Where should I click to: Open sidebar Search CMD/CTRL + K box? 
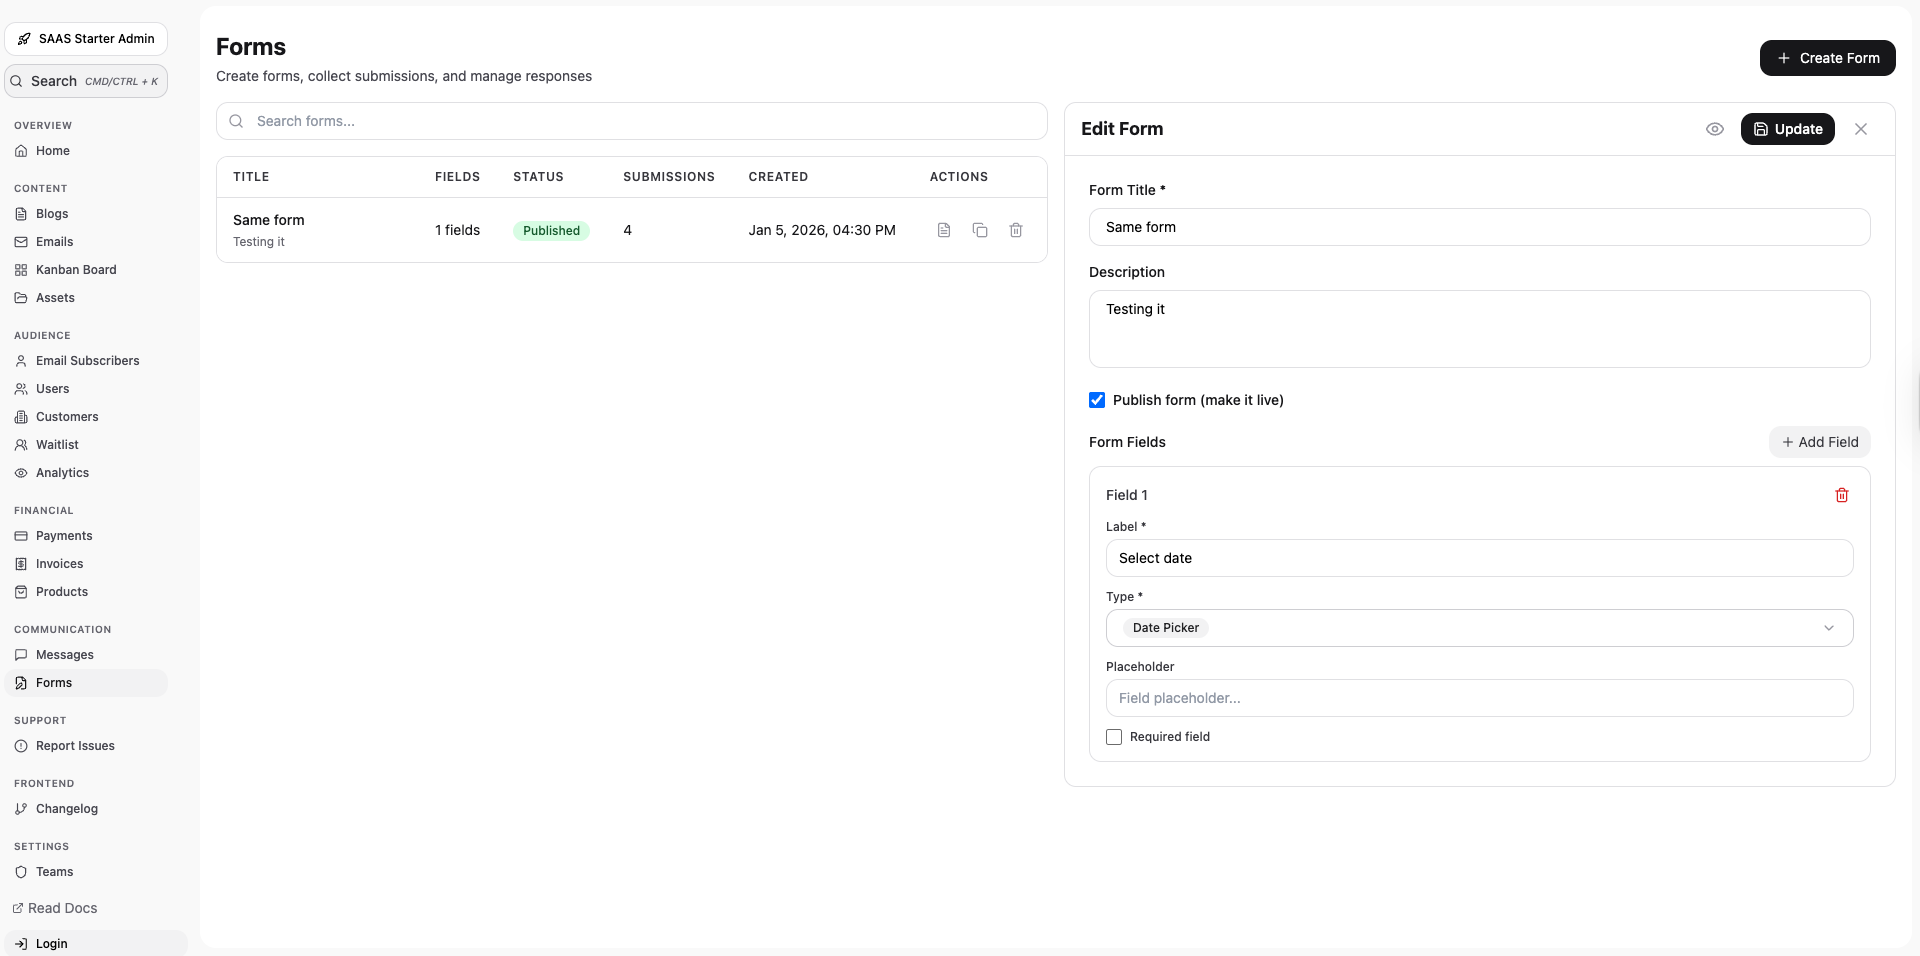tap(86, 81)
